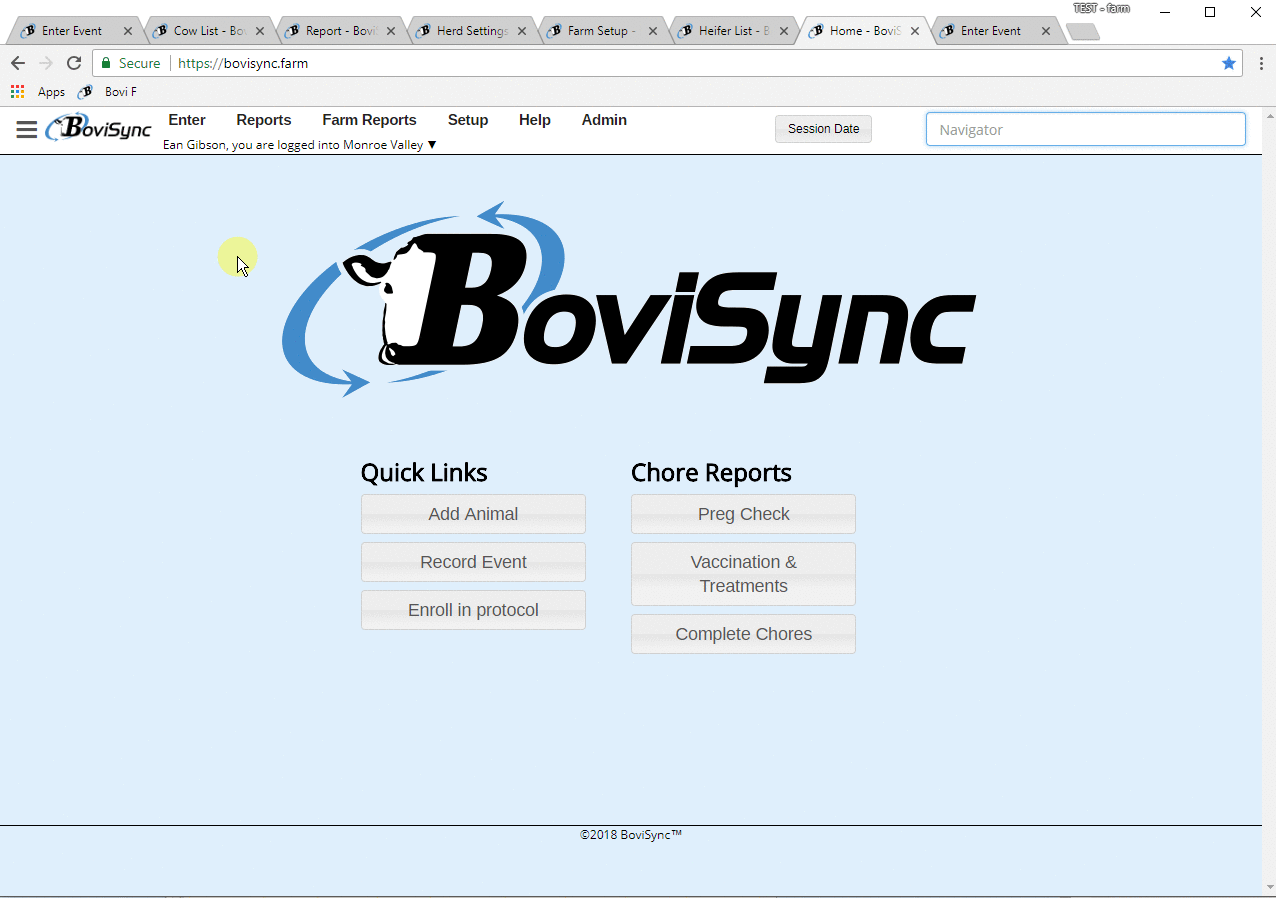Switch to the Report tab
Viewport: 1276px width, 898px height.
click(340, 31)
